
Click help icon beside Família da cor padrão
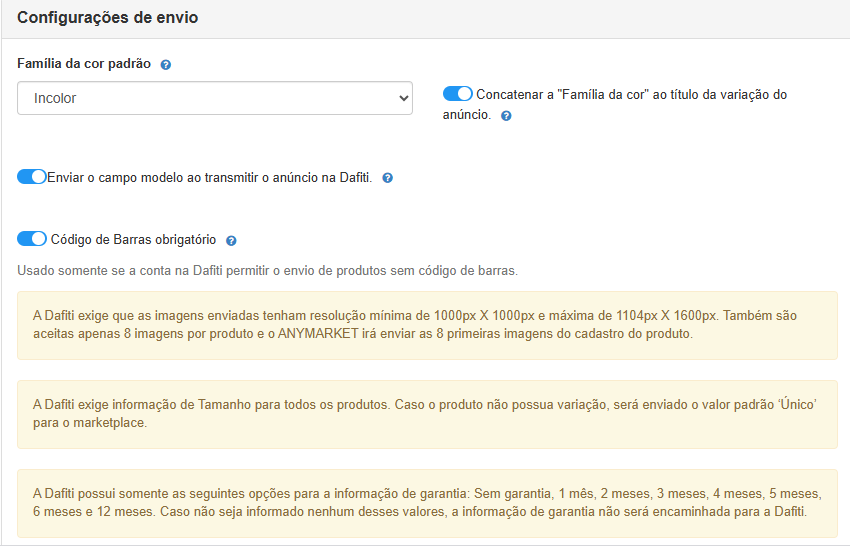[166, 64]
